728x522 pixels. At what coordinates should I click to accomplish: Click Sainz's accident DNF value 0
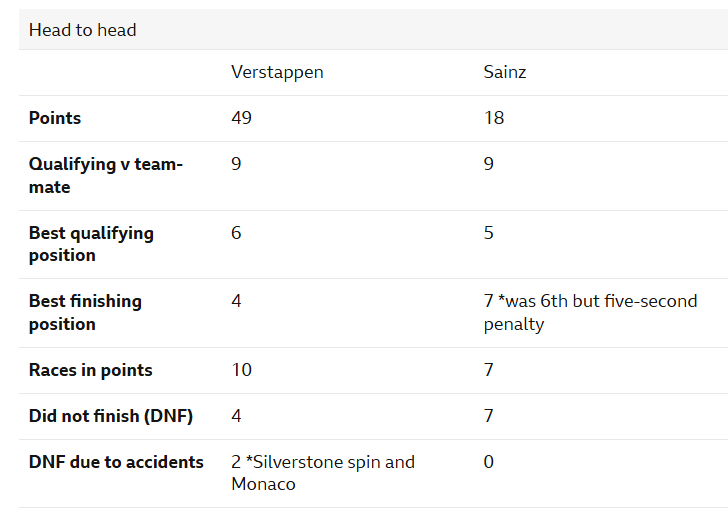pos(488,462)
